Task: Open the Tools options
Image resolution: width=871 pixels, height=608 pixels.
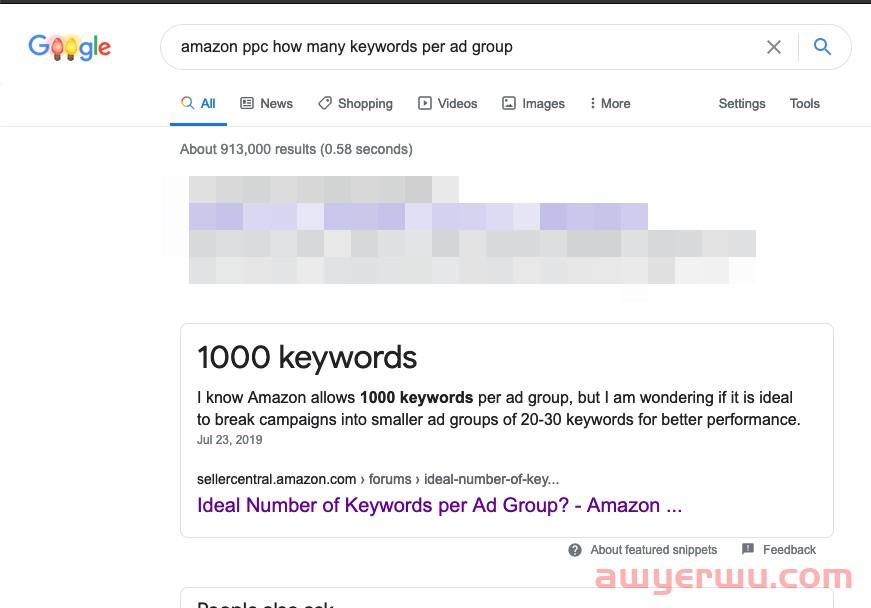Action: pyautogui.click(x=804, y=103)
